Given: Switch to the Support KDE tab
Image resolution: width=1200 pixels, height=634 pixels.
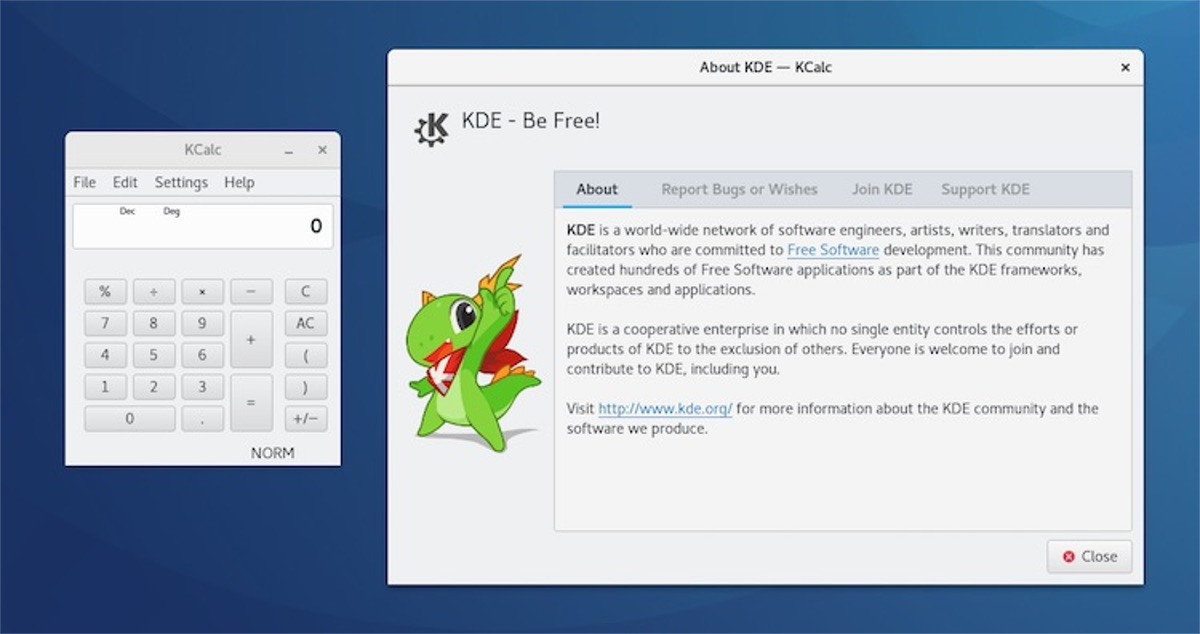Looking at the screenshot, I should click(985, 189).
